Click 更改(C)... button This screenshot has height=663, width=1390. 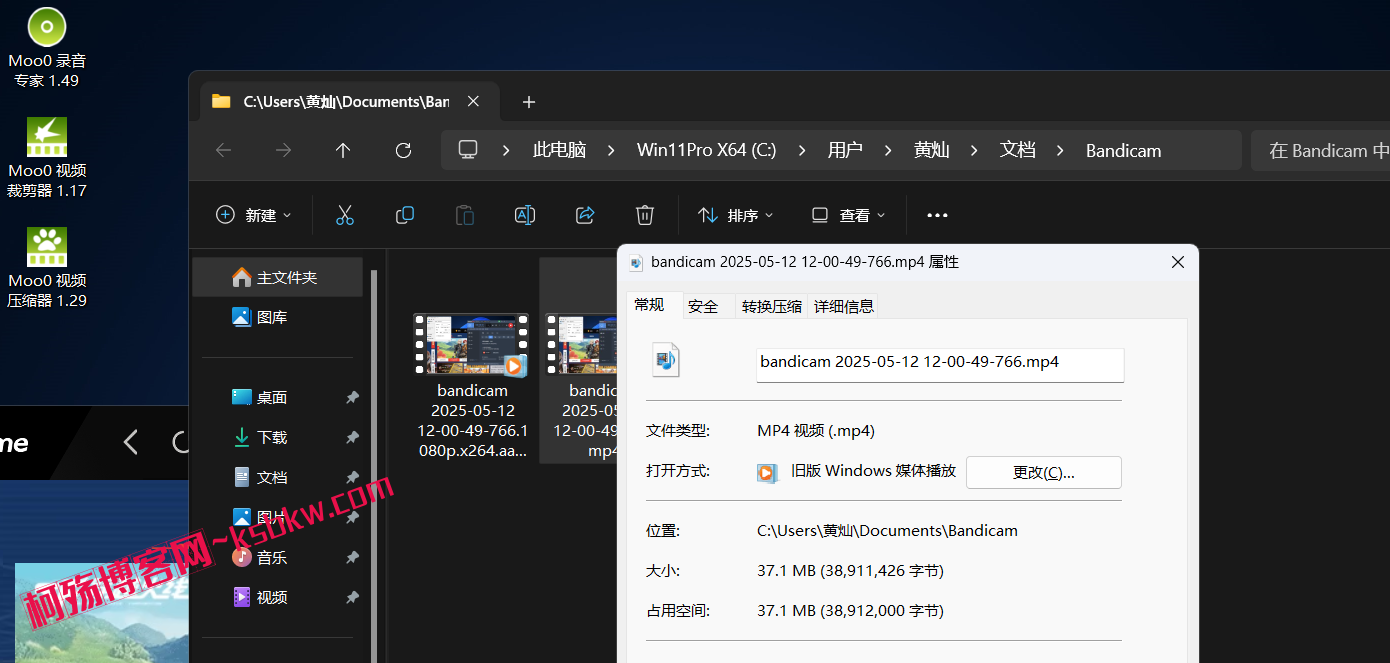pyautogui.click(x=1044, y=472)
